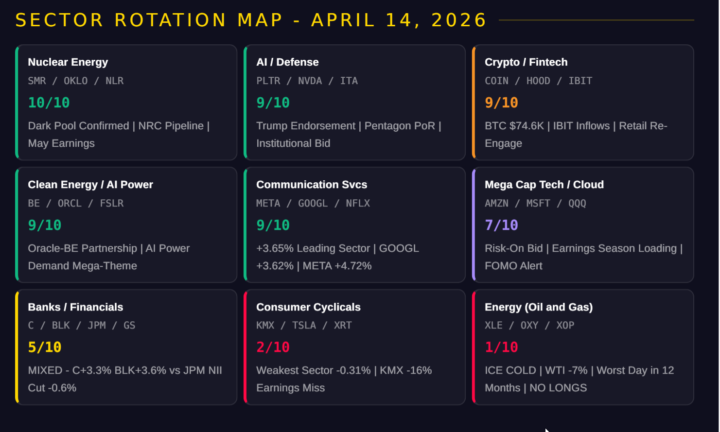
Task: Select the COIN / HOOD / IBIT ticker line
Action: 538,81
